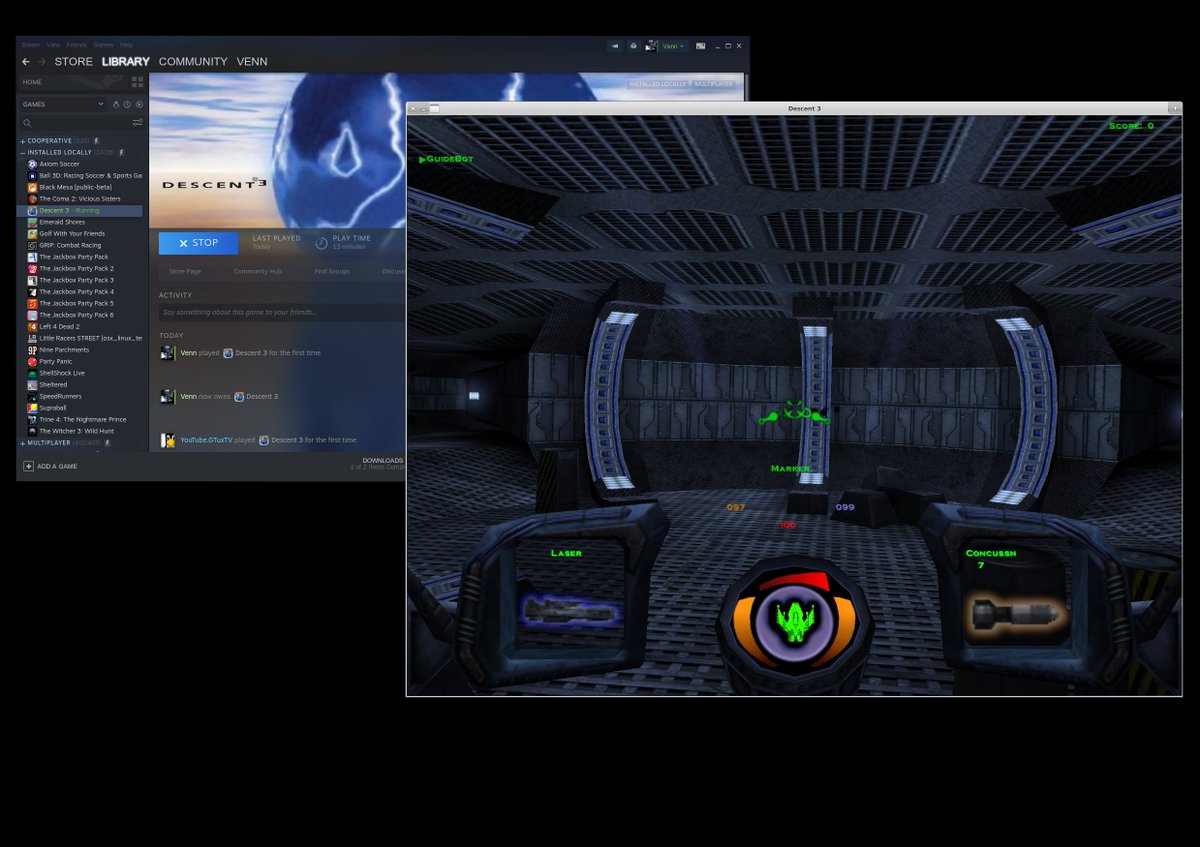Click the MULTIPLAYER tag on the banner
Image resolution: width=1200 pixels, height=847 pixels.
(714, 84)
